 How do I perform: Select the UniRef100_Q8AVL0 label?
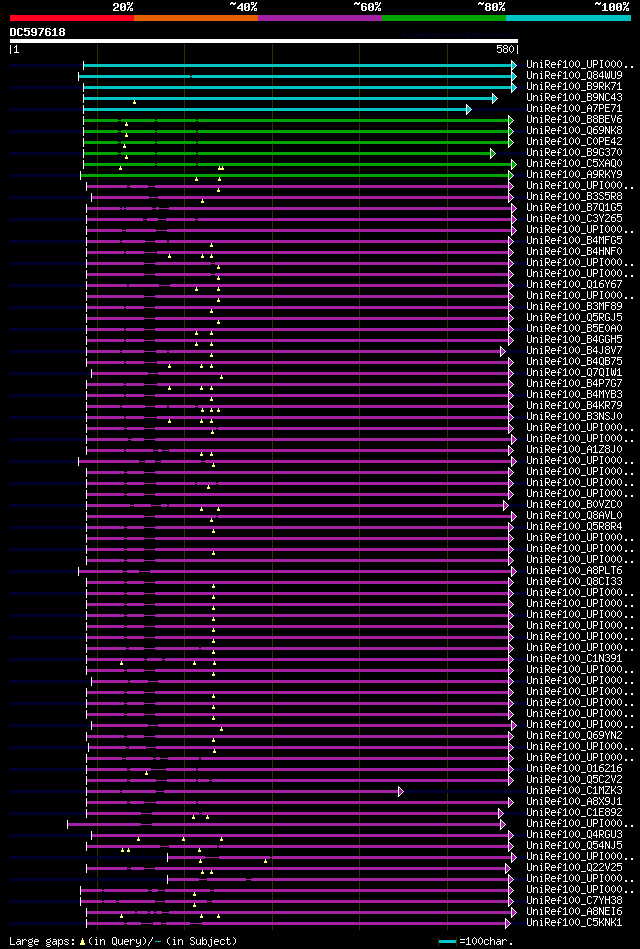574,516
